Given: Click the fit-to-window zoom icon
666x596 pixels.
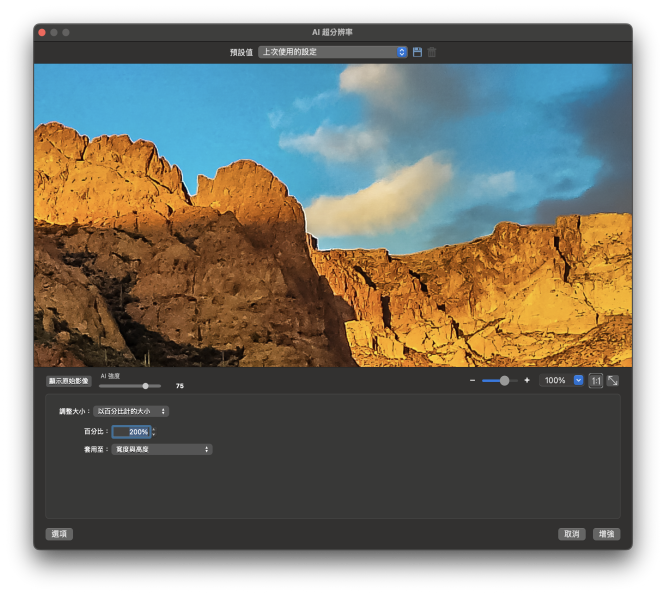Looking at the screenshot, I should click(x=613, y=381).
